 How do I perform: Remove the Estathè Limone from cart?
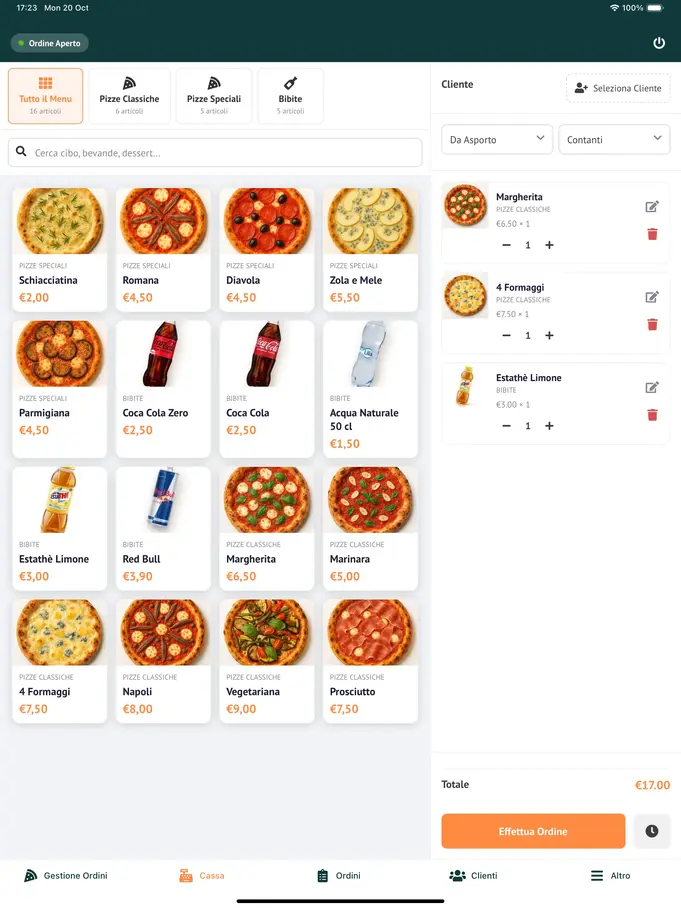652,414
